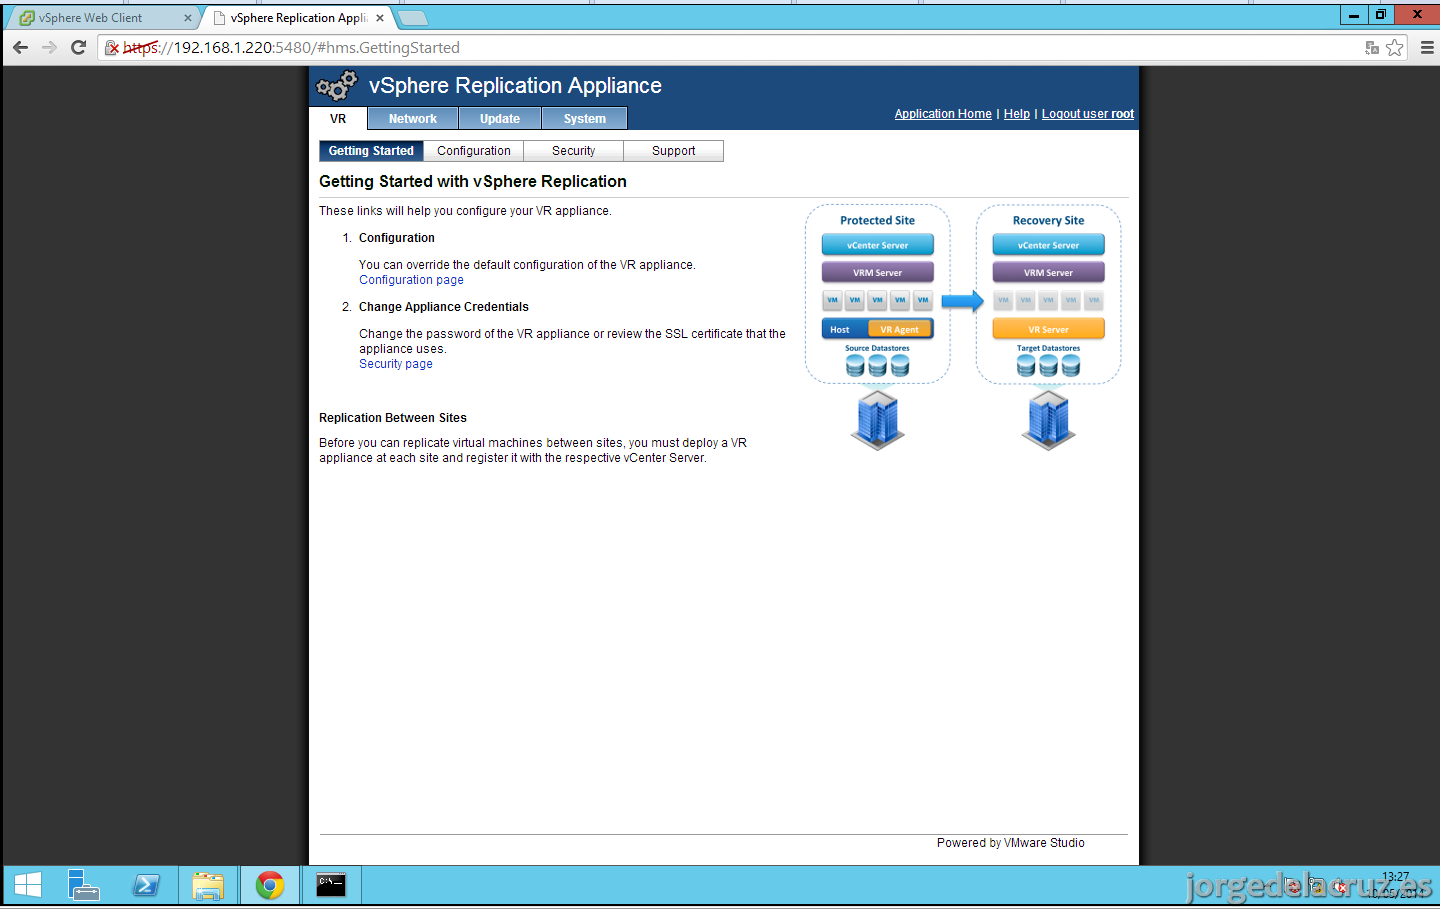This screenshot has height=910, width=1440.
Task: Open the Chrome hamburger menu
Action: [x=1427, y=47]
